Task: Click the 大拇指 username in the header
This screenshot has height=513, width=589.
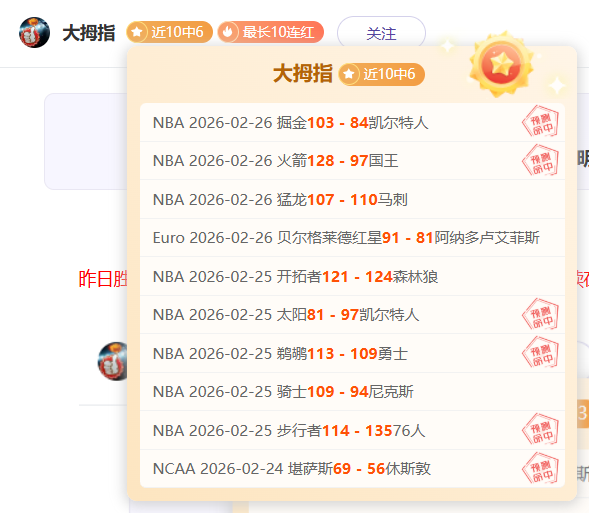Action: click(89, 33)
